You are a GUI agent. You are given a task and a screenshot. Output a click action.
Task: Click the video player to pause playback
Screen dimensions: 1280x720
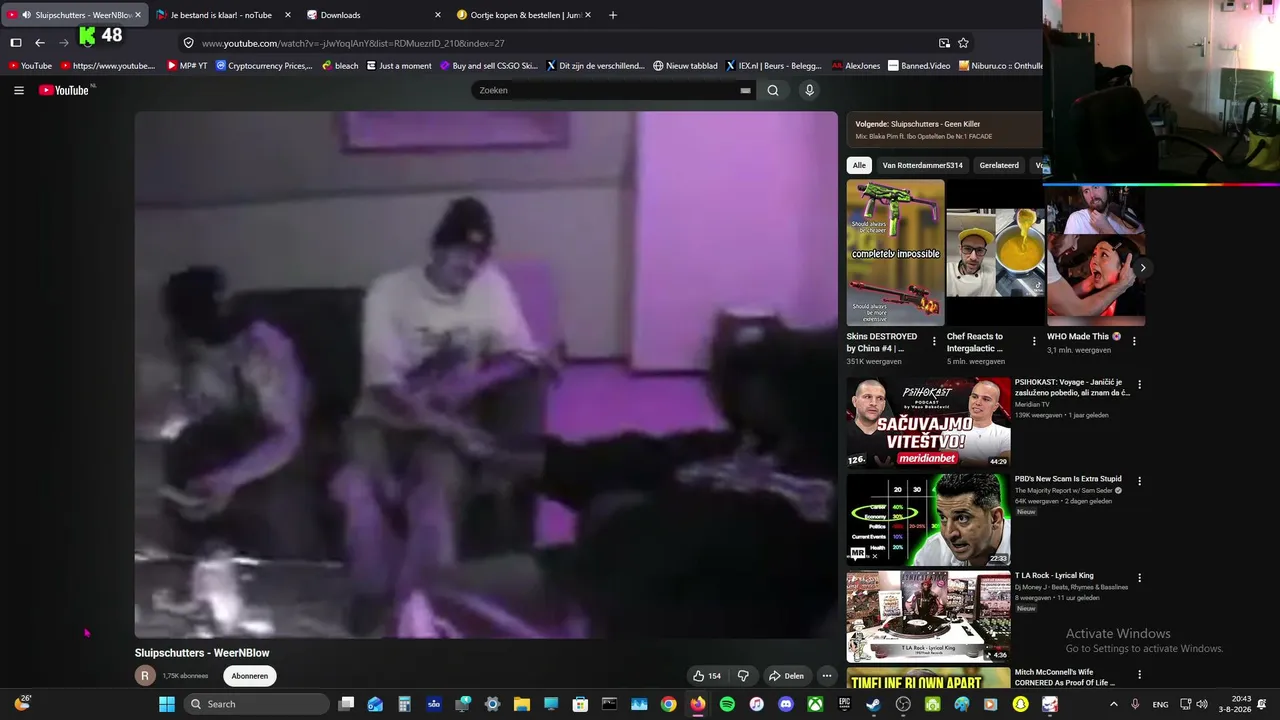tap(486, 374)
